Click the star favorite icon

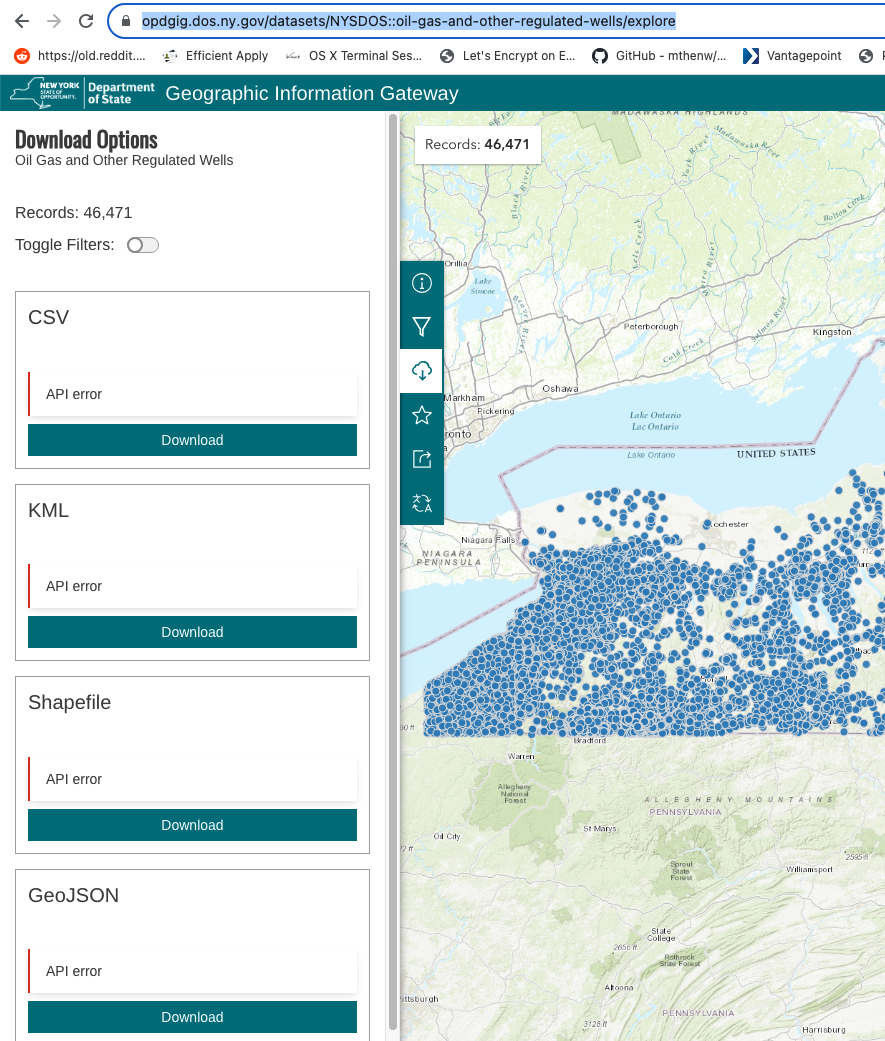point(422,415)
